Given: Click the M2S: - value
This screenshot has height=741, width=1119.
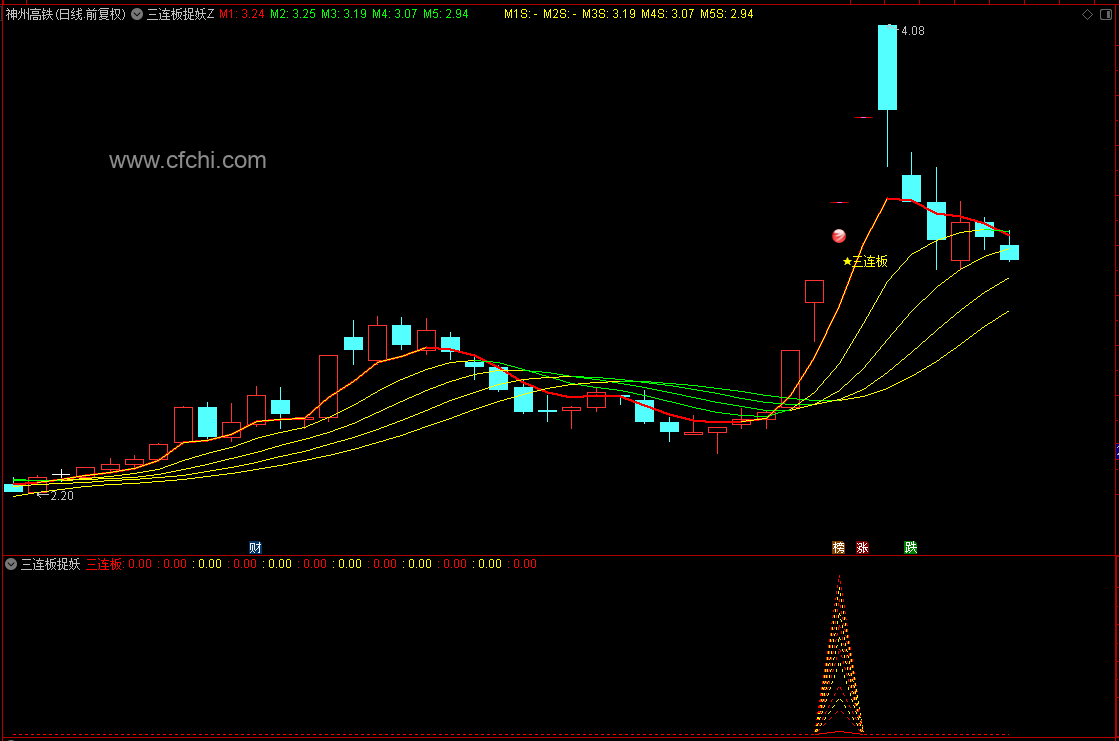Looking at the screenshot, I should [x=560, y=14].
